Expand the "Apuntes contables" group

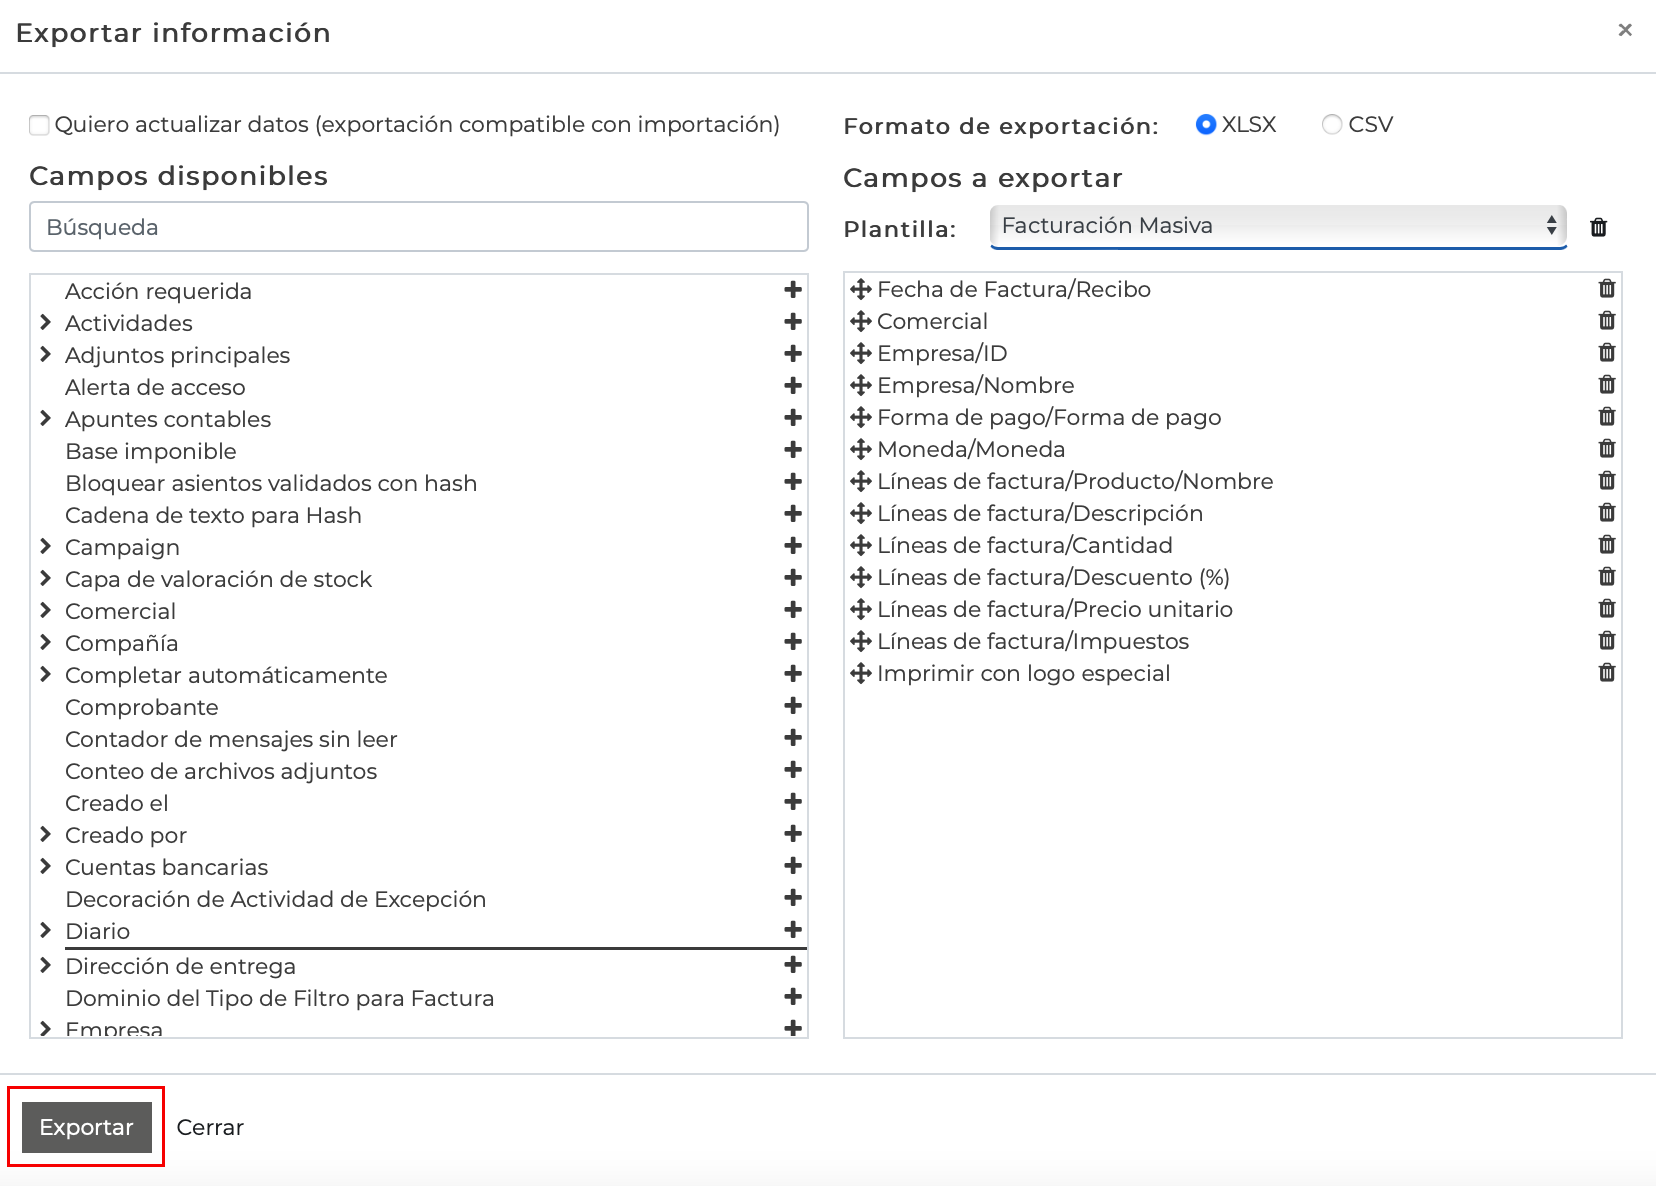46,419
